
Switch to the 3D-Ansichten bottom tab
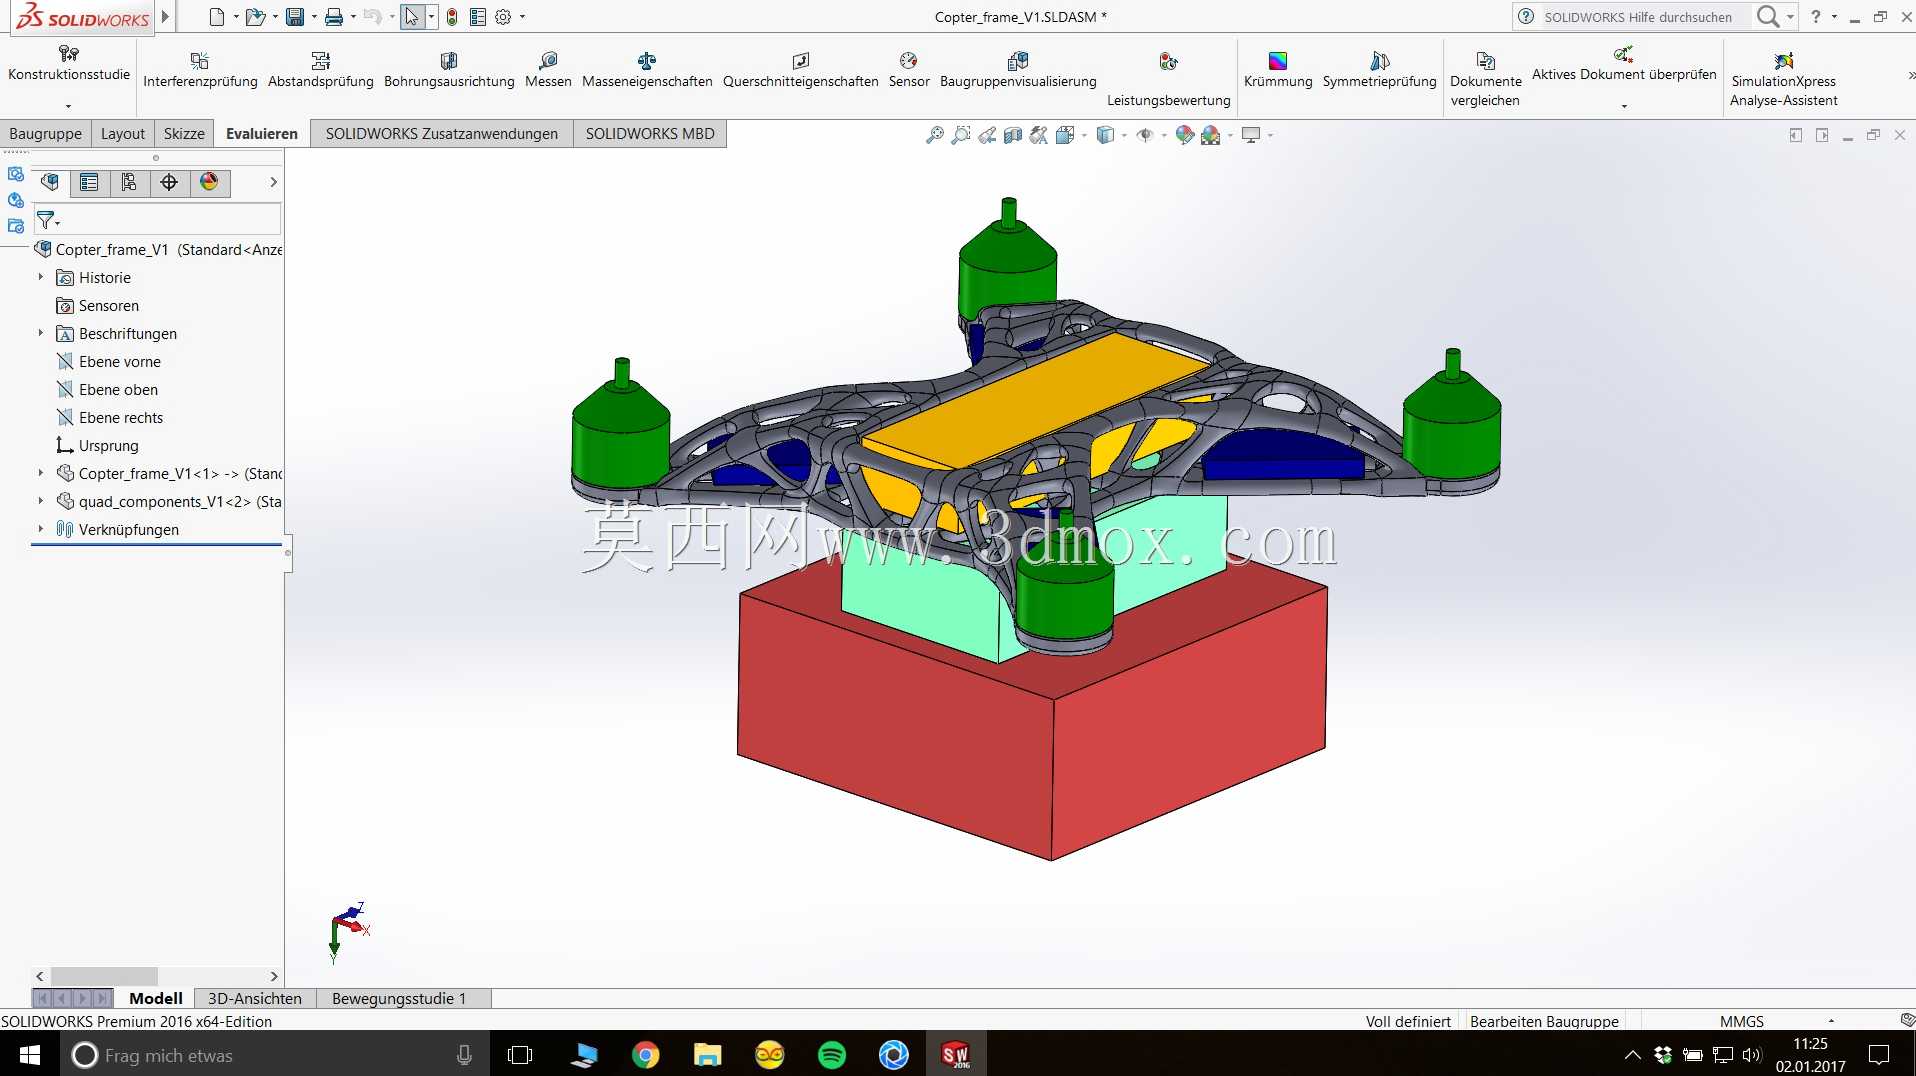coord(255,998)
